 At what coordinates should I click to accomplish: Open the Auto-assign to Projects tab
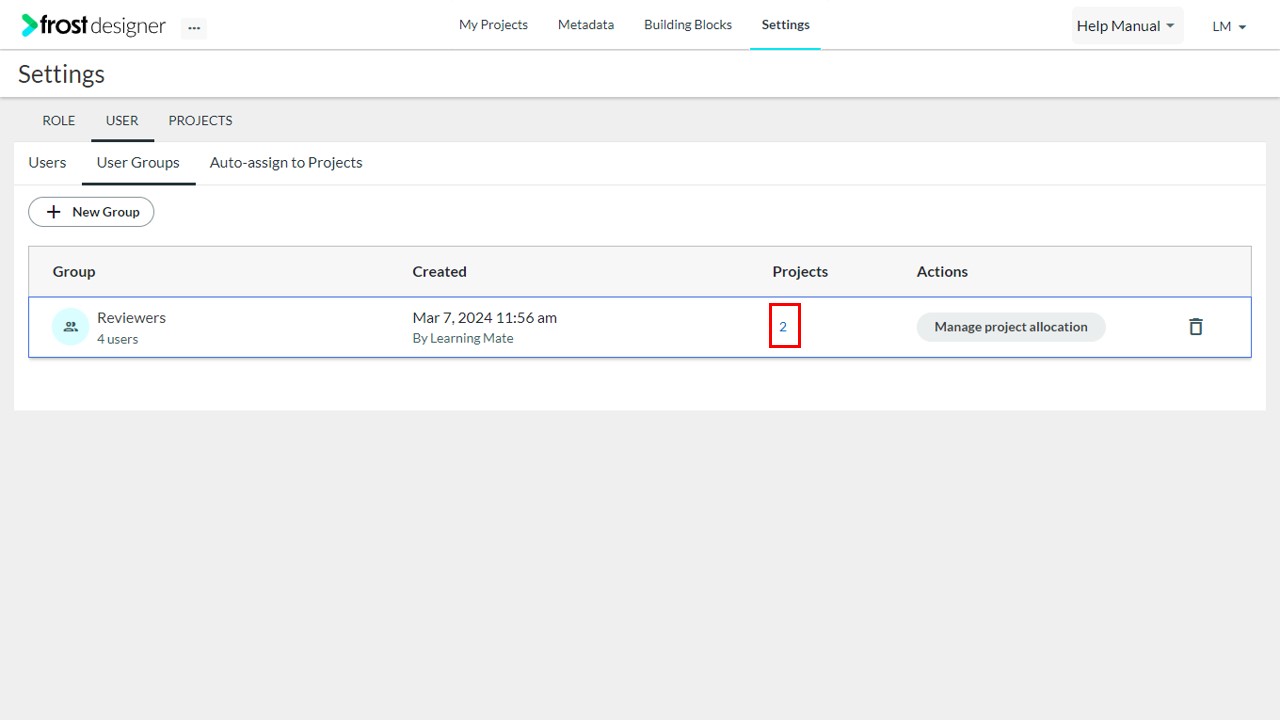click(x=286, y=163)
